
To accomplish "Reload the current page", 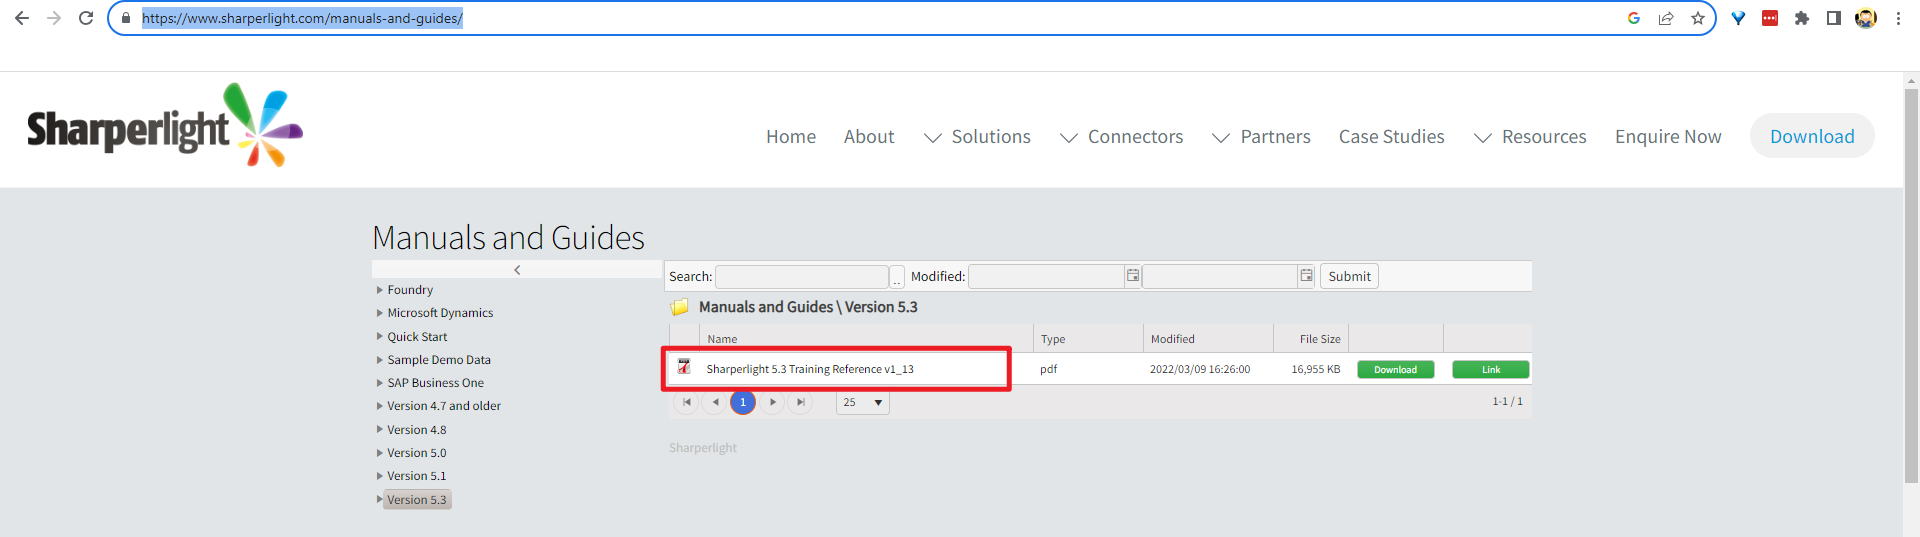I will [x=86, y=18].
